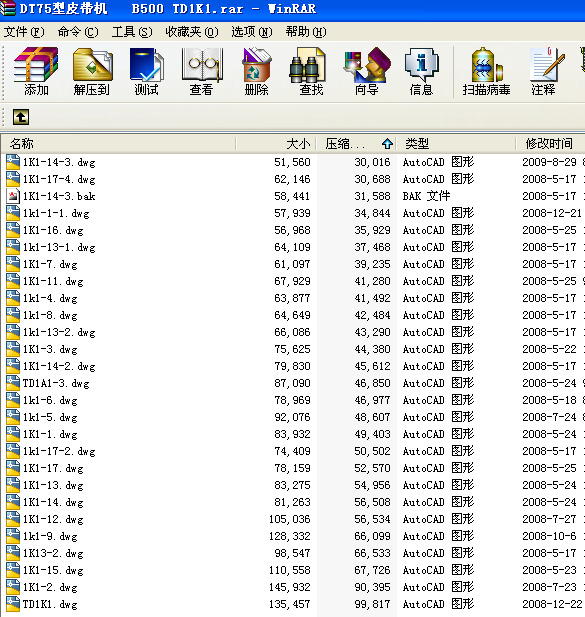Screen dimensions: 585x617
Task: Select file 1K1-13.dwg
Action: (x=53, y=485)
